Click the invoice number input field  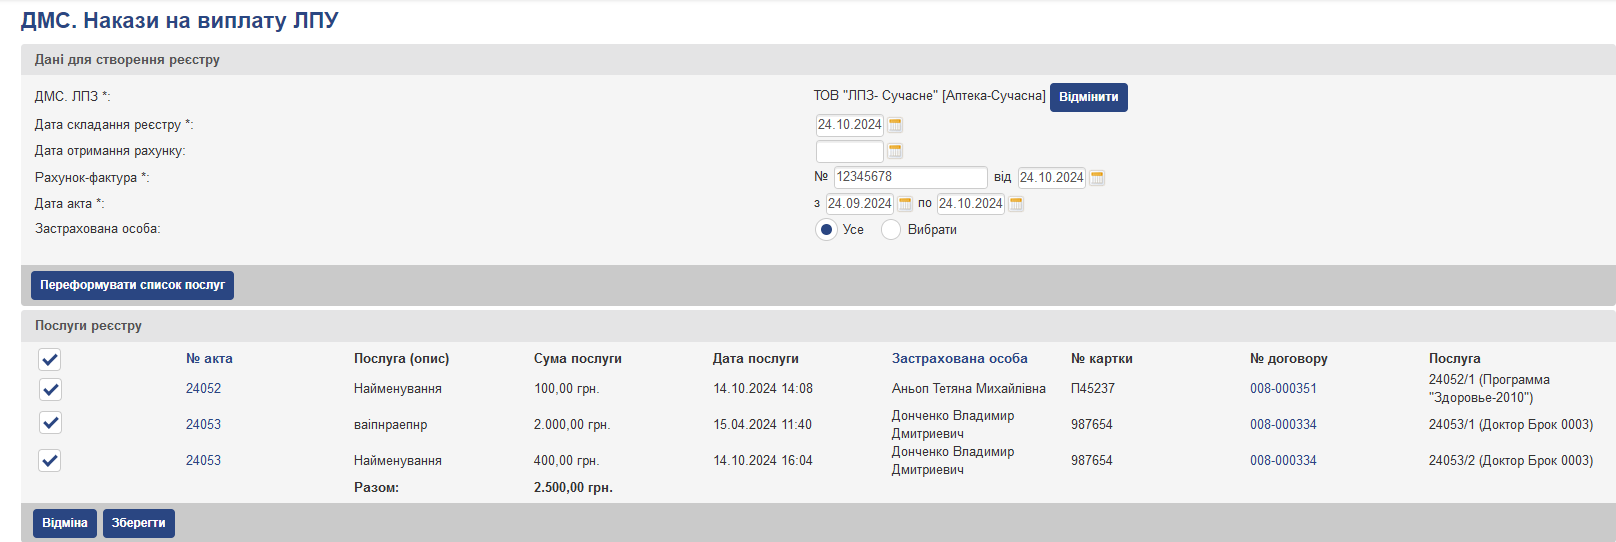point(910,177)
